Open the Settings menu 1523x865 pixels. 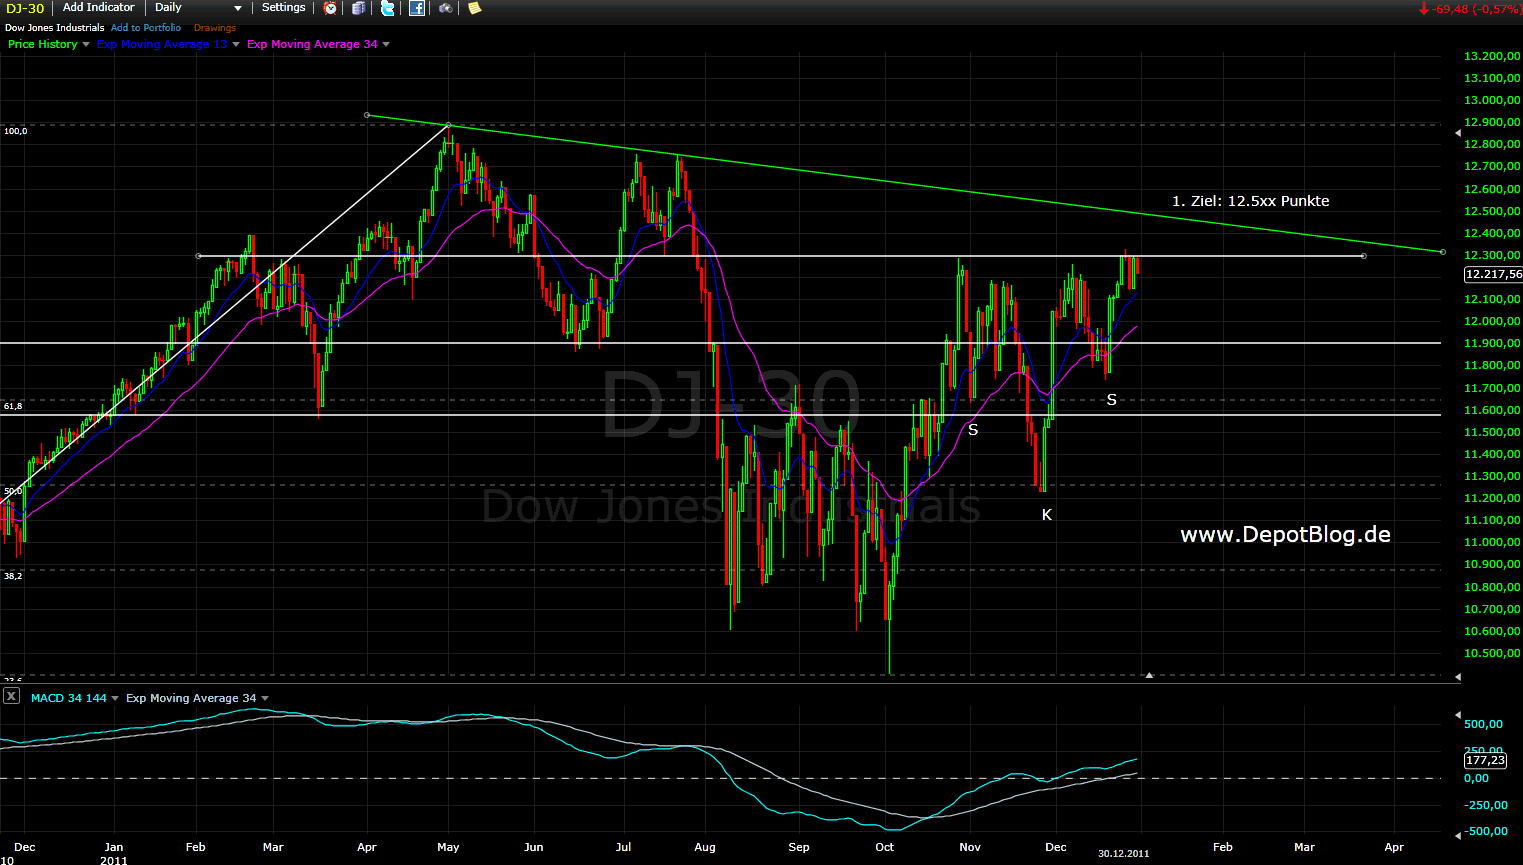pos(283,8)
